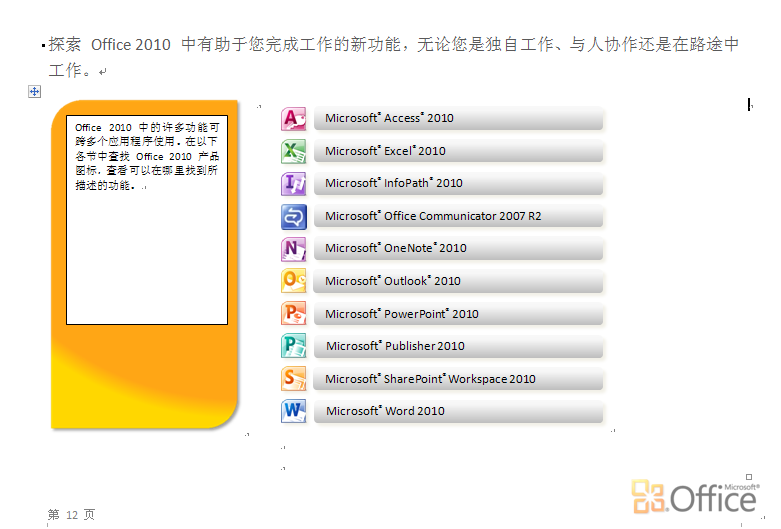
Task: Click the Word 2010 application icon
Action: tap(294, 411)
